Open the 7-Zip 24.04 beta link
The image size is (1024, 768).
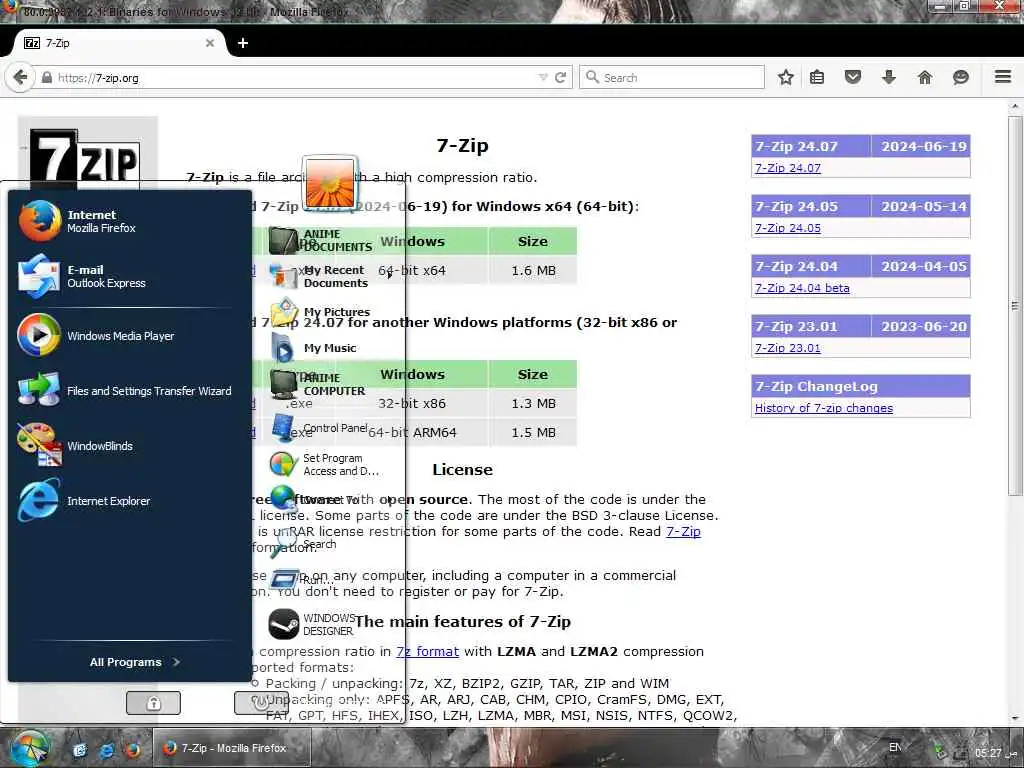point(802,288)
